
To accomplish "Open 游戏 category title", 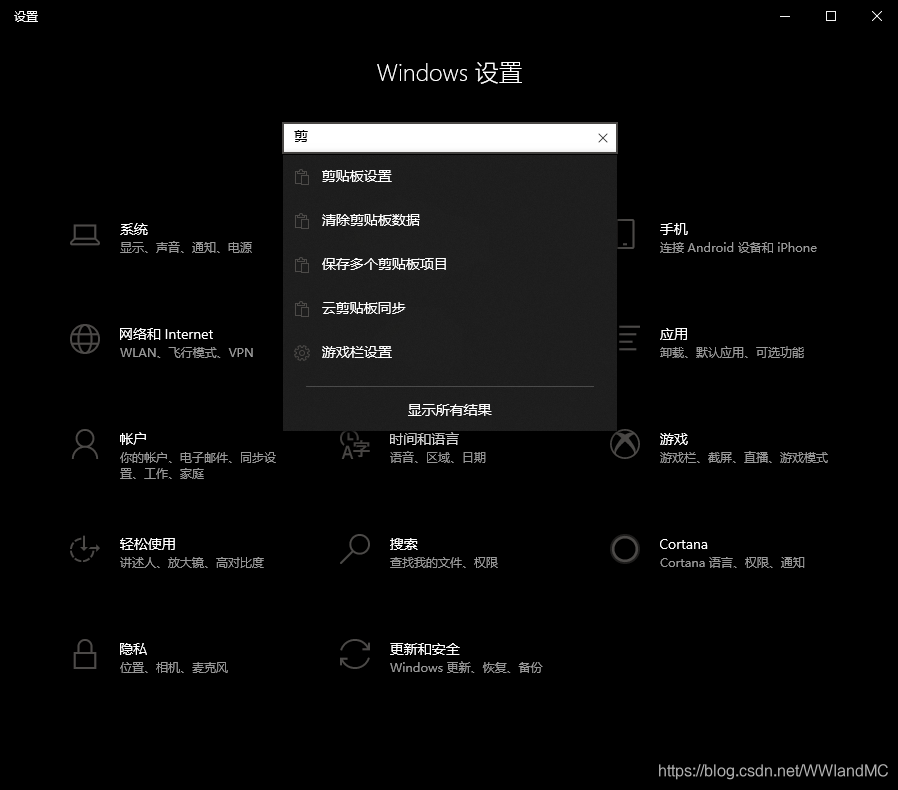I will pos(674,439).
